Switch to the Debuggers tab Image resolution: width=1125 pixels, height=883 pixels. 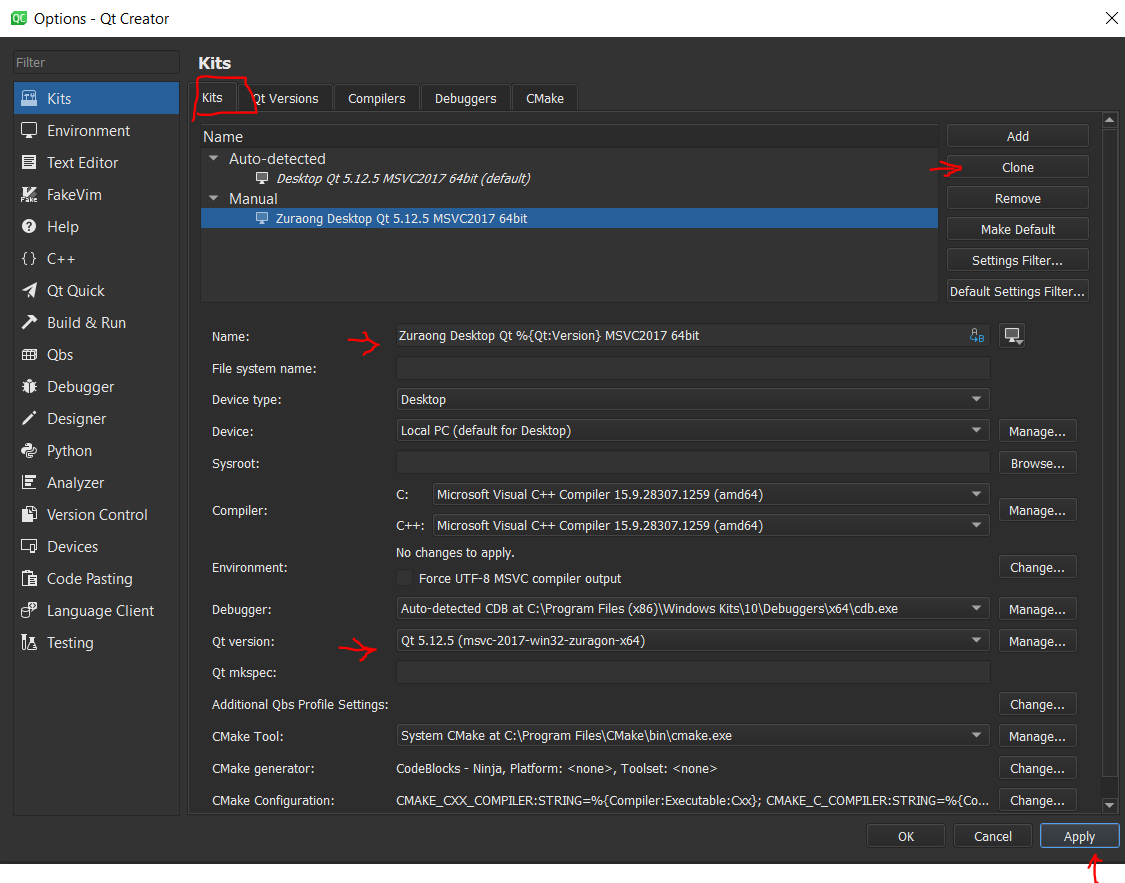466,98
